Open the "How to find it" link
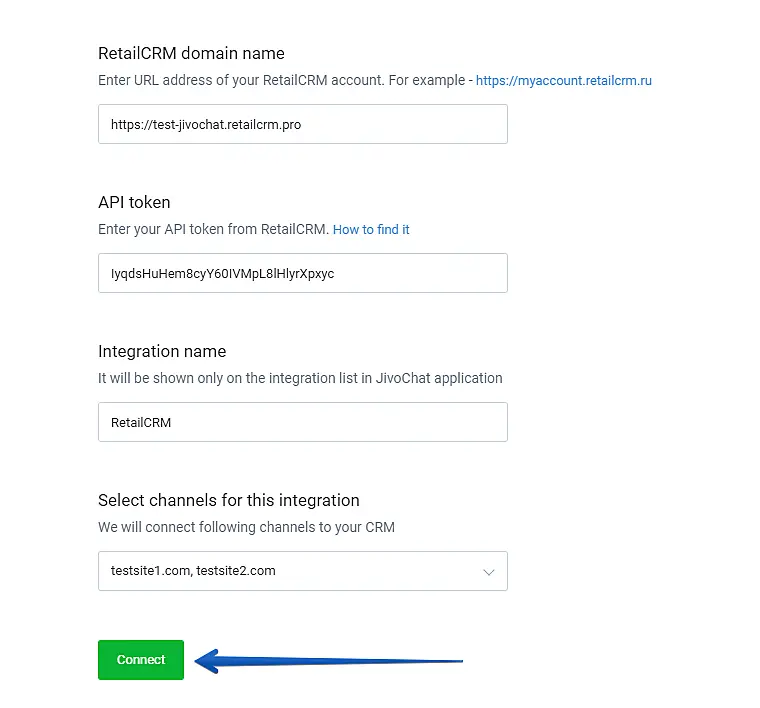The image size is (760, 708). 371,229
